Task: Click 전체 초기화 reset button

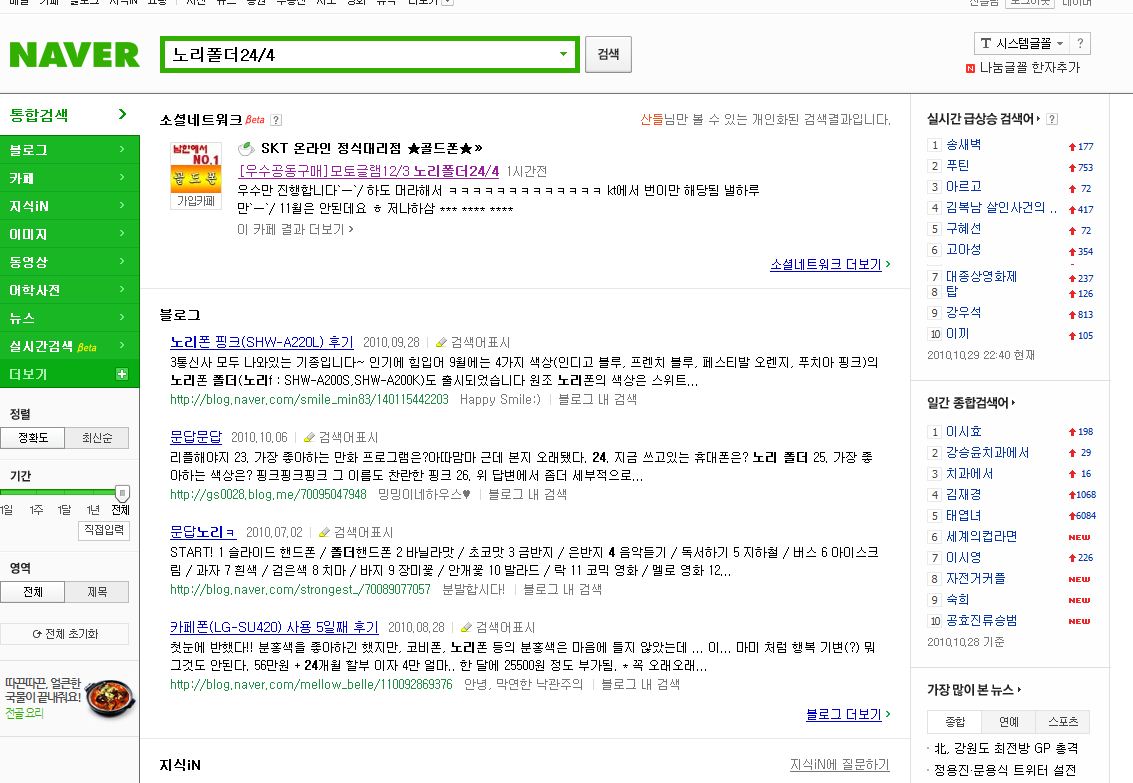Action: click(65, 633)
